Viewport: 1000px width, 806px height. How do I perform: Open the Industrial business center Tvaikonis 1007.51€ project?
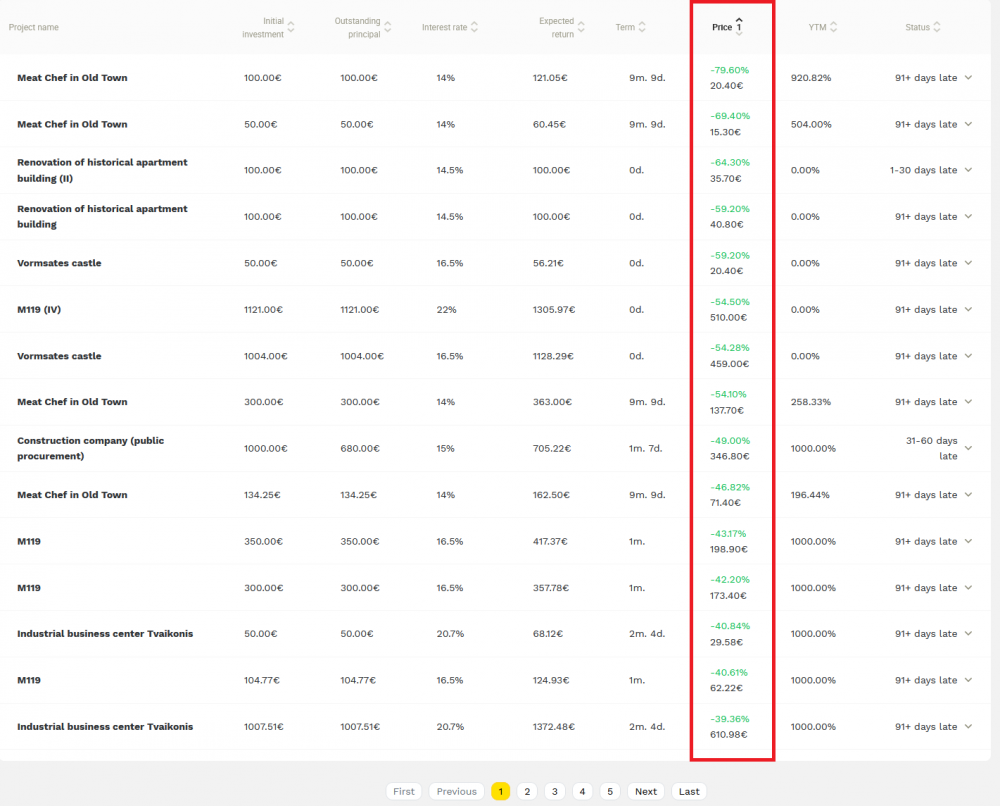(105, 727)
